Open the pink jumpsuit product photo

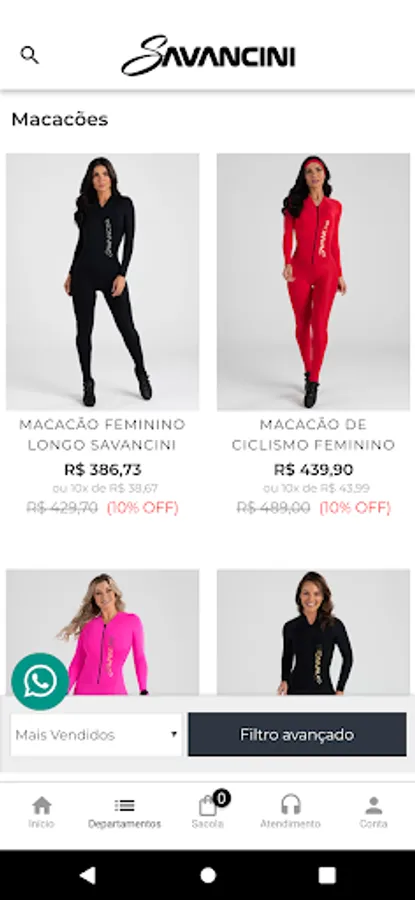pos(103,631)
